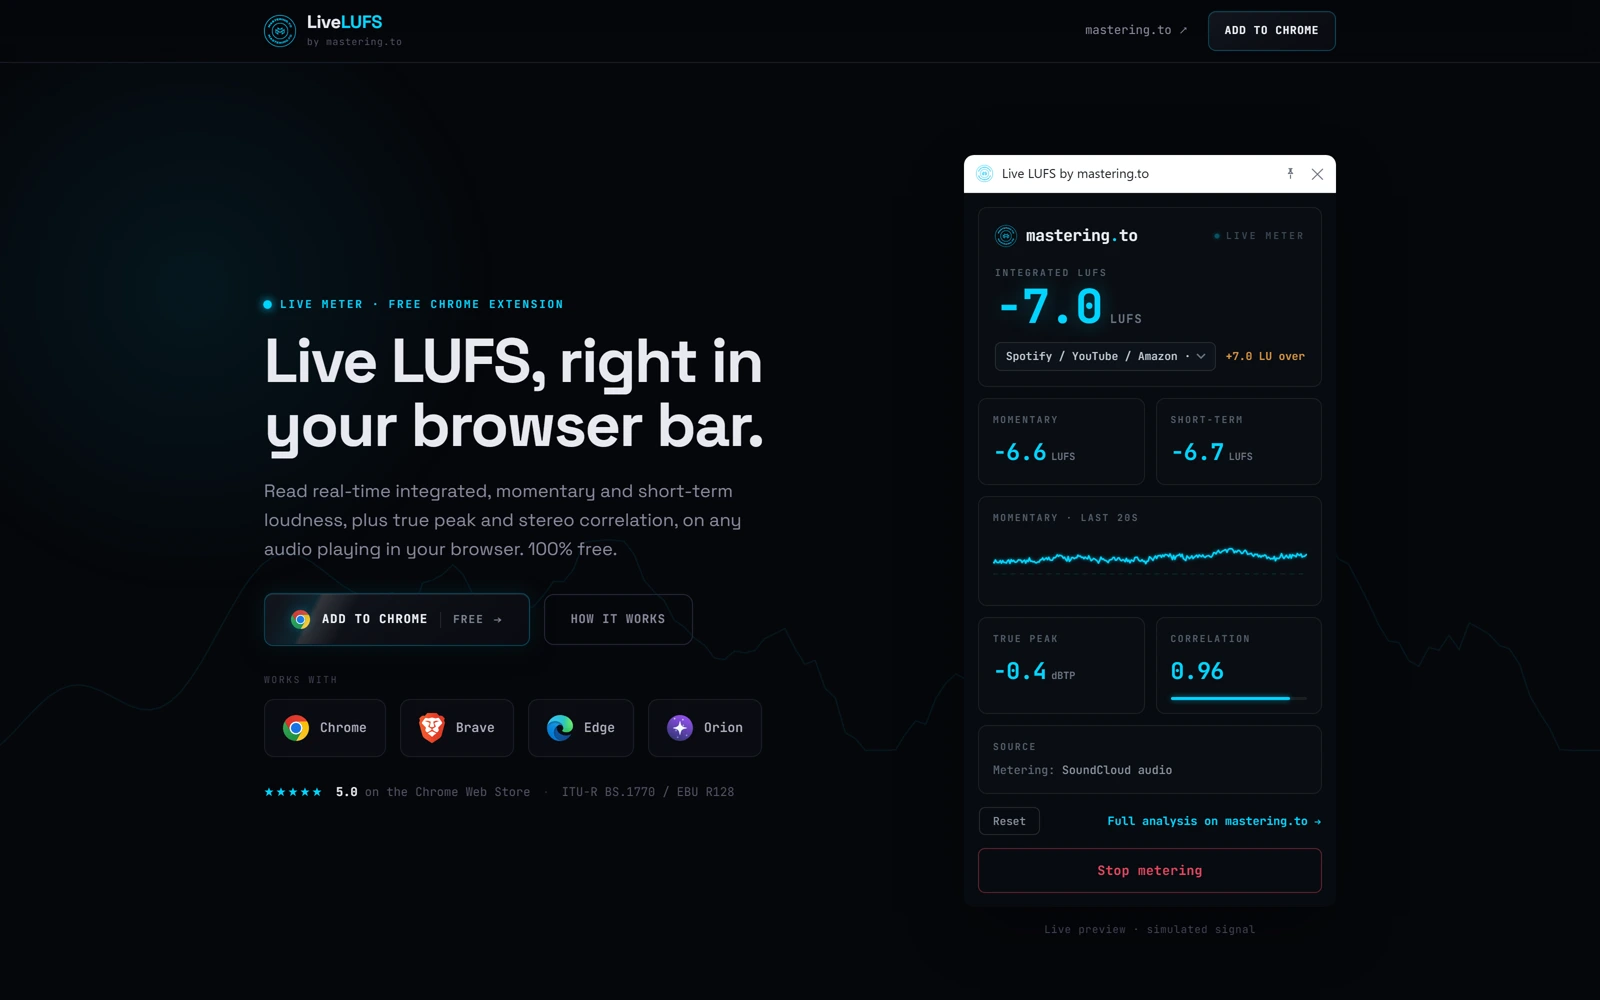Click the five-star rating stars

pyautogui.click(x=293, y=792)
